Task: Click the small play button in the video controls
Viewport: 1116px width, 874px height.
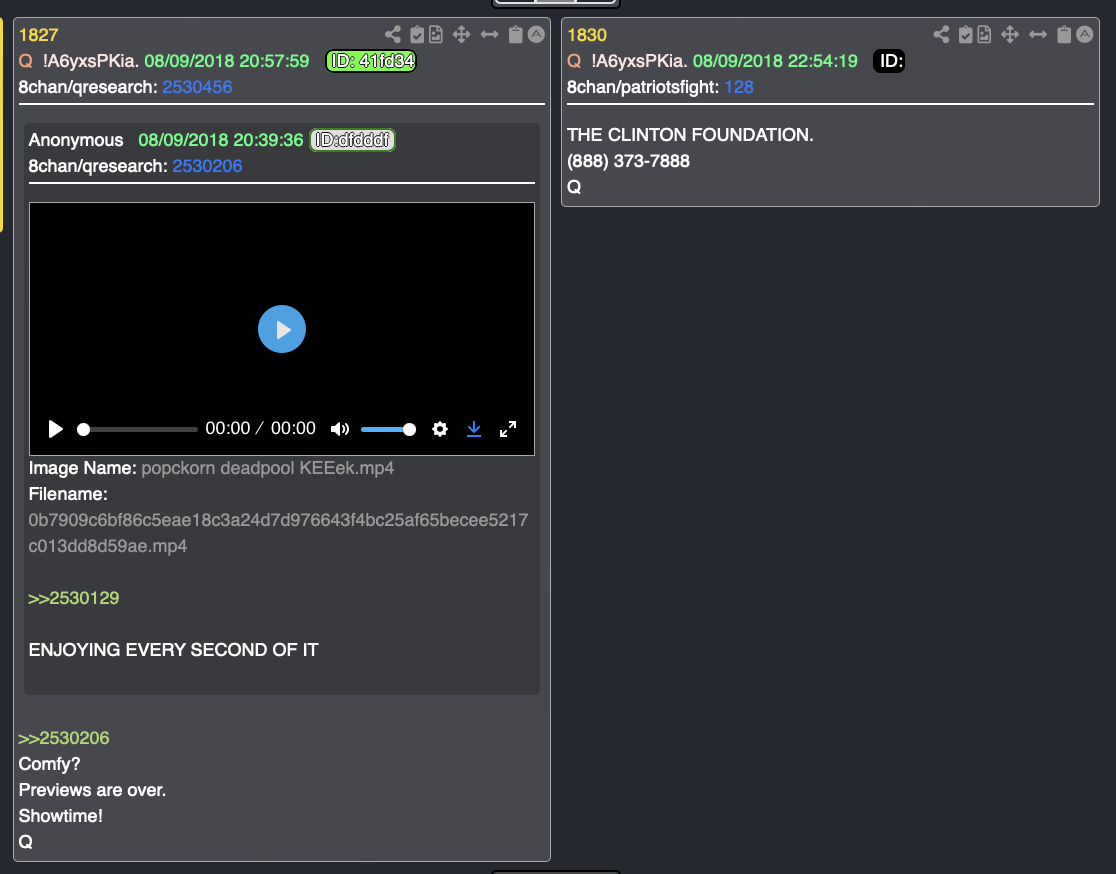Action: [56, 429]
